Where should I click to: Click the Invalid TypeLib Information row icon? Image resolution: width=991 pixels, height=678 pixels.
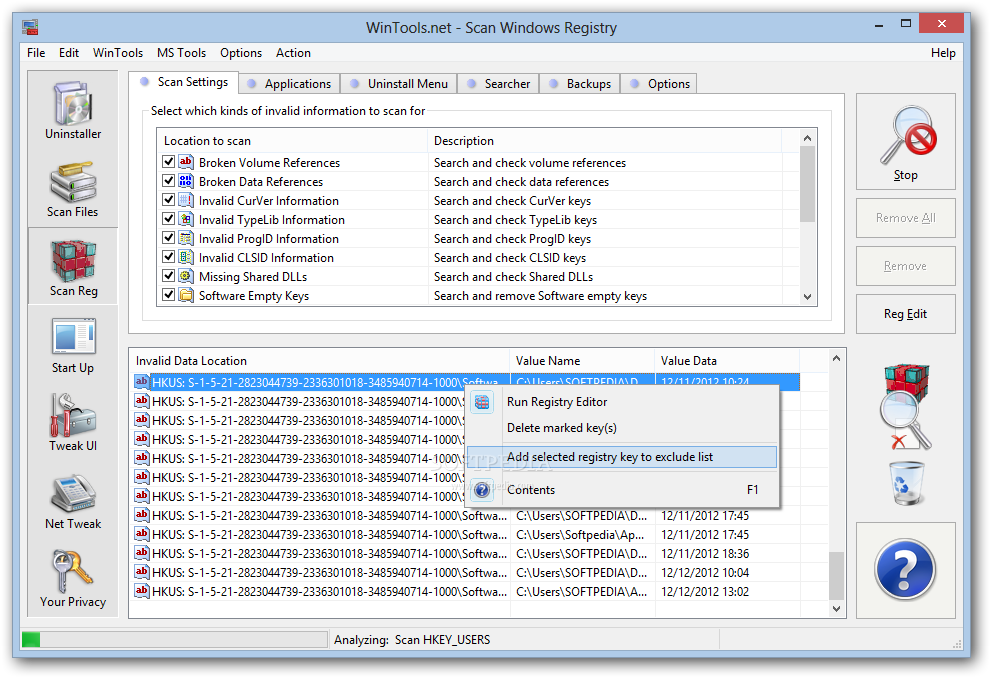pyautogui.click(x=186, y=219)
